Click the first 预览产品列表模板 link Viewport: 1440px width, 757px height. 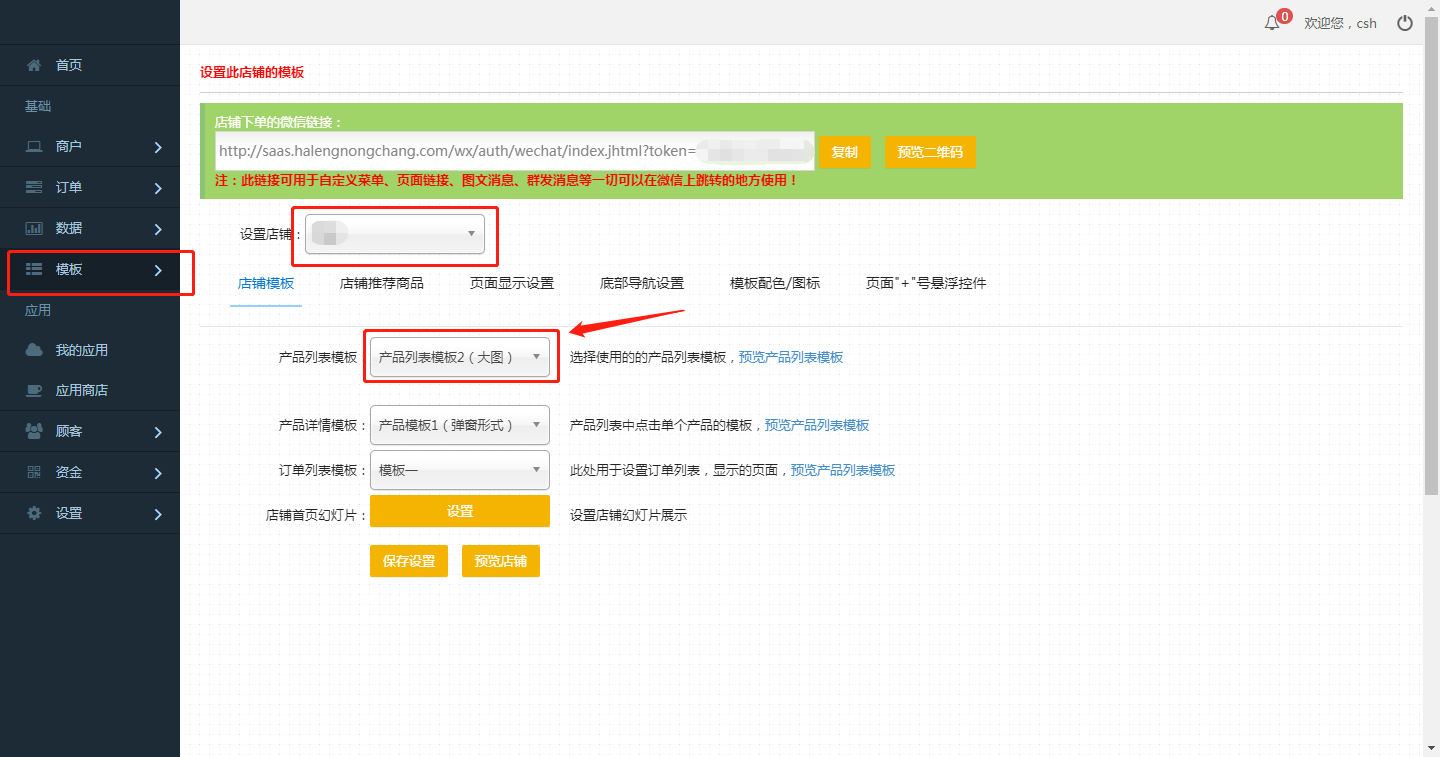pos(791,357)
